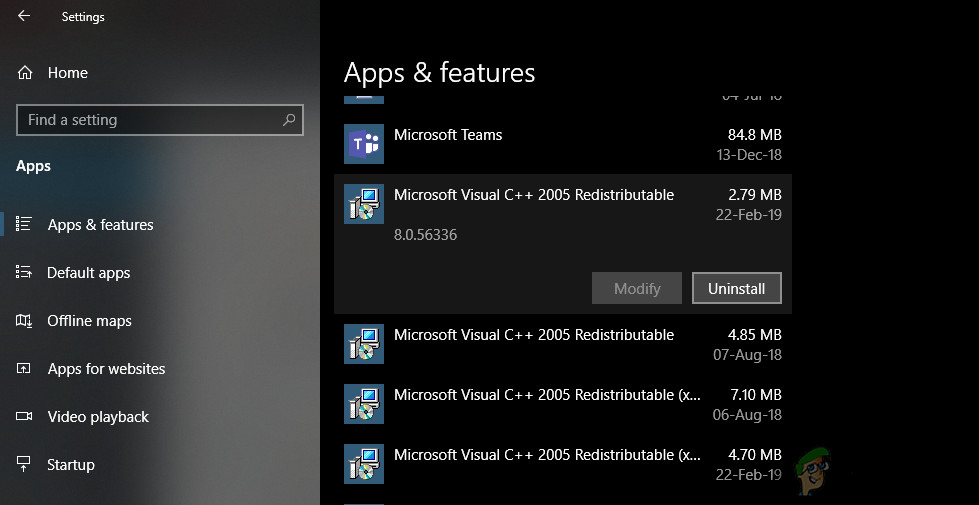
Task: Focus the Find a setting search box
Action: point(150,120)
